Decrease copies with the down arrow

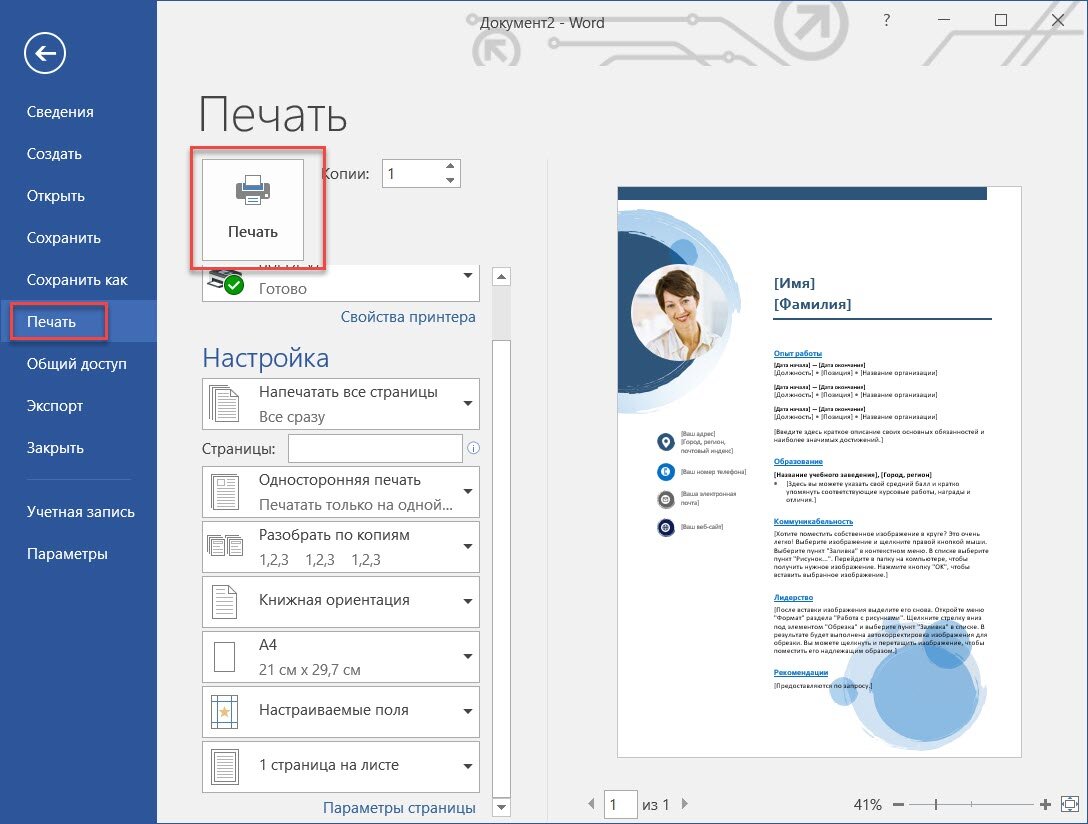[450, 180]
